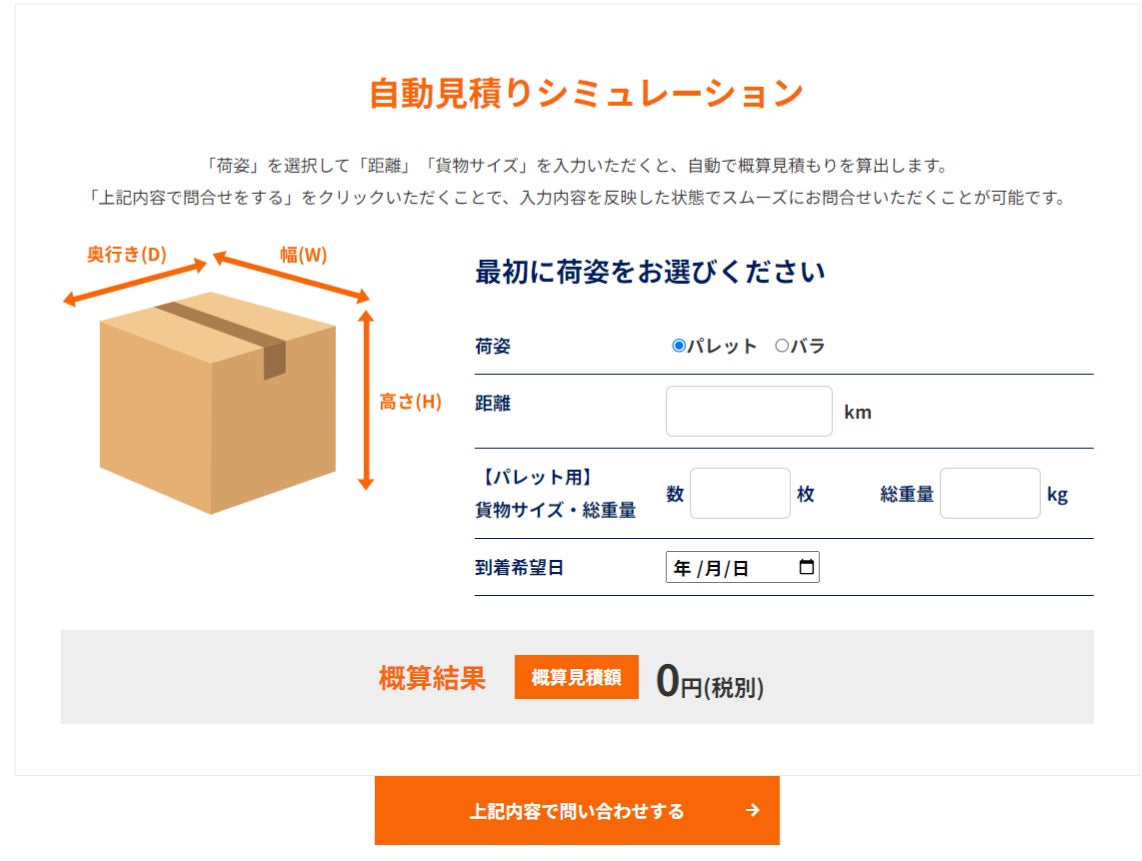Open the calendar picker icon for 到着希望日
This screenshot has width=1142, height=861.
pos(807,568)
